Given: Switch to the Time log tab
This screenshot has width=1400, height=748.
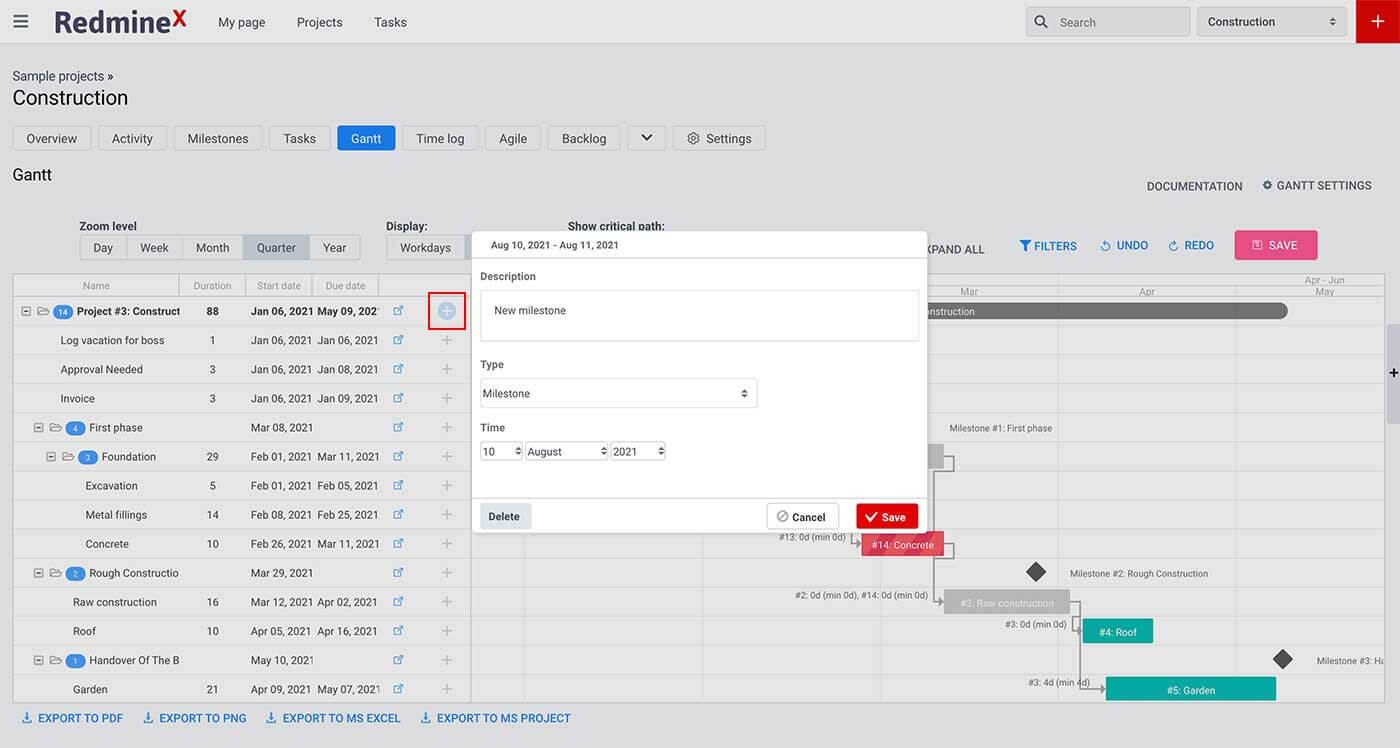Looking at the screenshot, I should 440,138.
